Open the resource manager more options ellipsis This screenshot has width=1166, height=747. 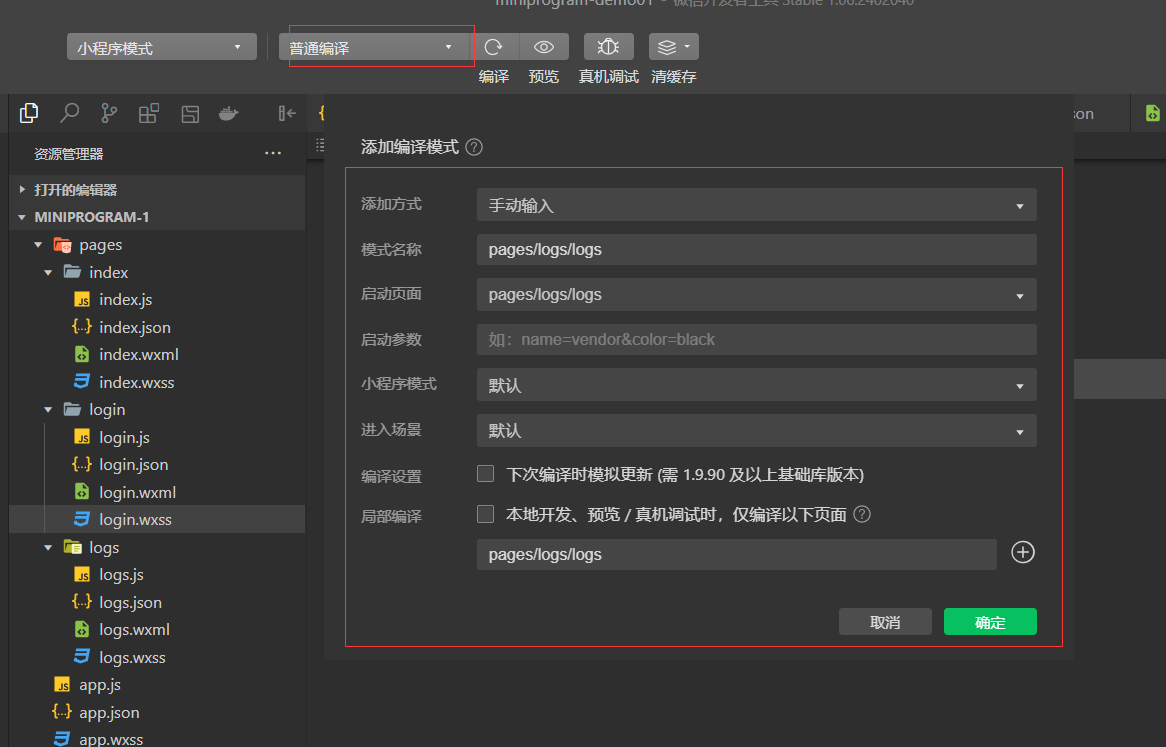tap(273, 153)
